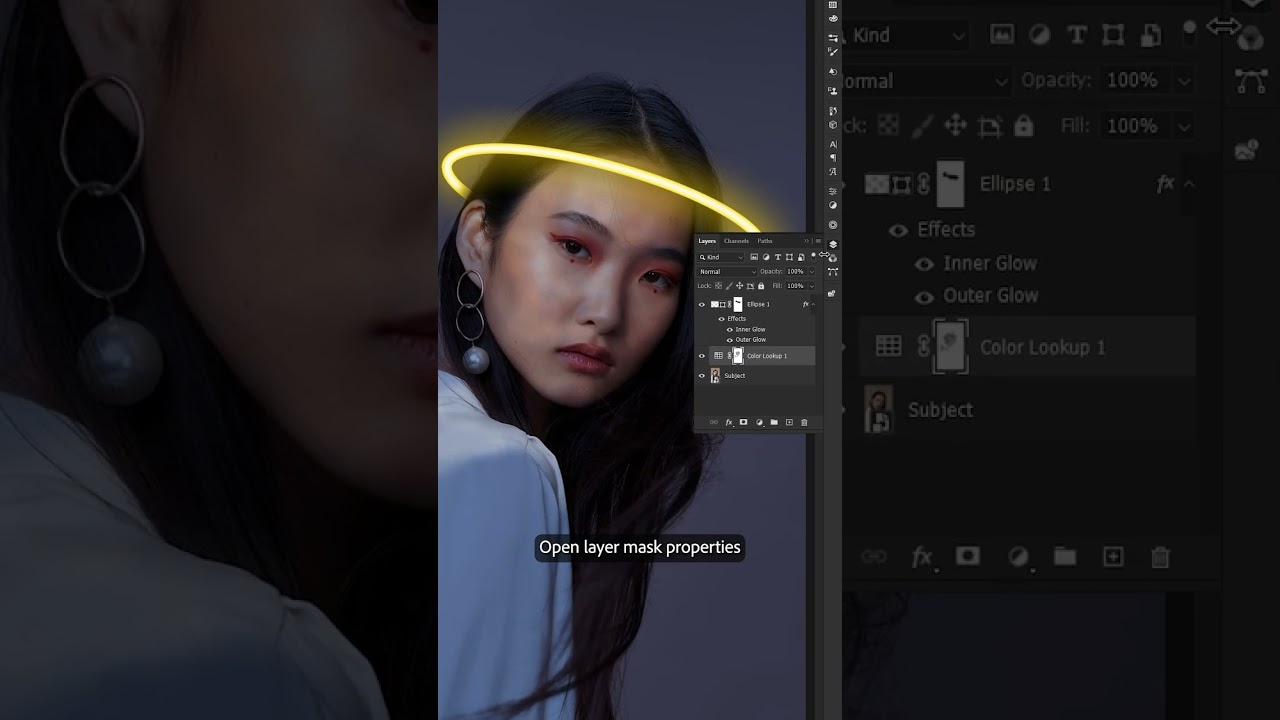This screenshot has width=1280, height=720.
Task: Delete layer trash icon at small panel bottom
Action: click(804, 422)
